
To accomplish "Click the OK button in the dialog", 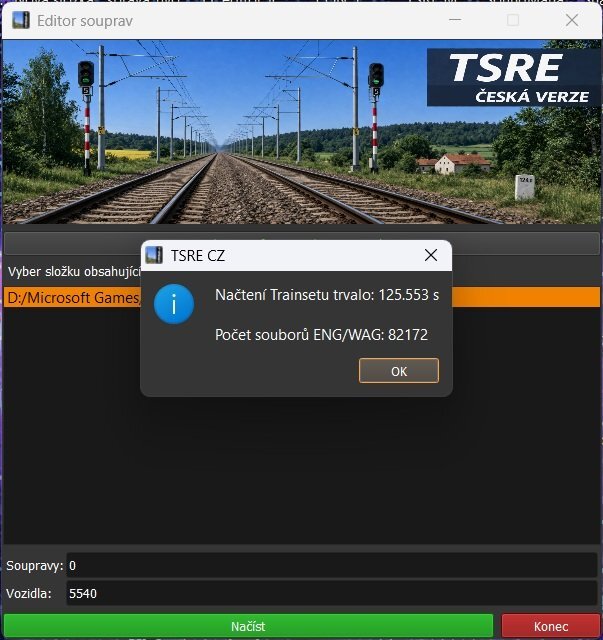I will pyautogui.click(x=398, y=371).
